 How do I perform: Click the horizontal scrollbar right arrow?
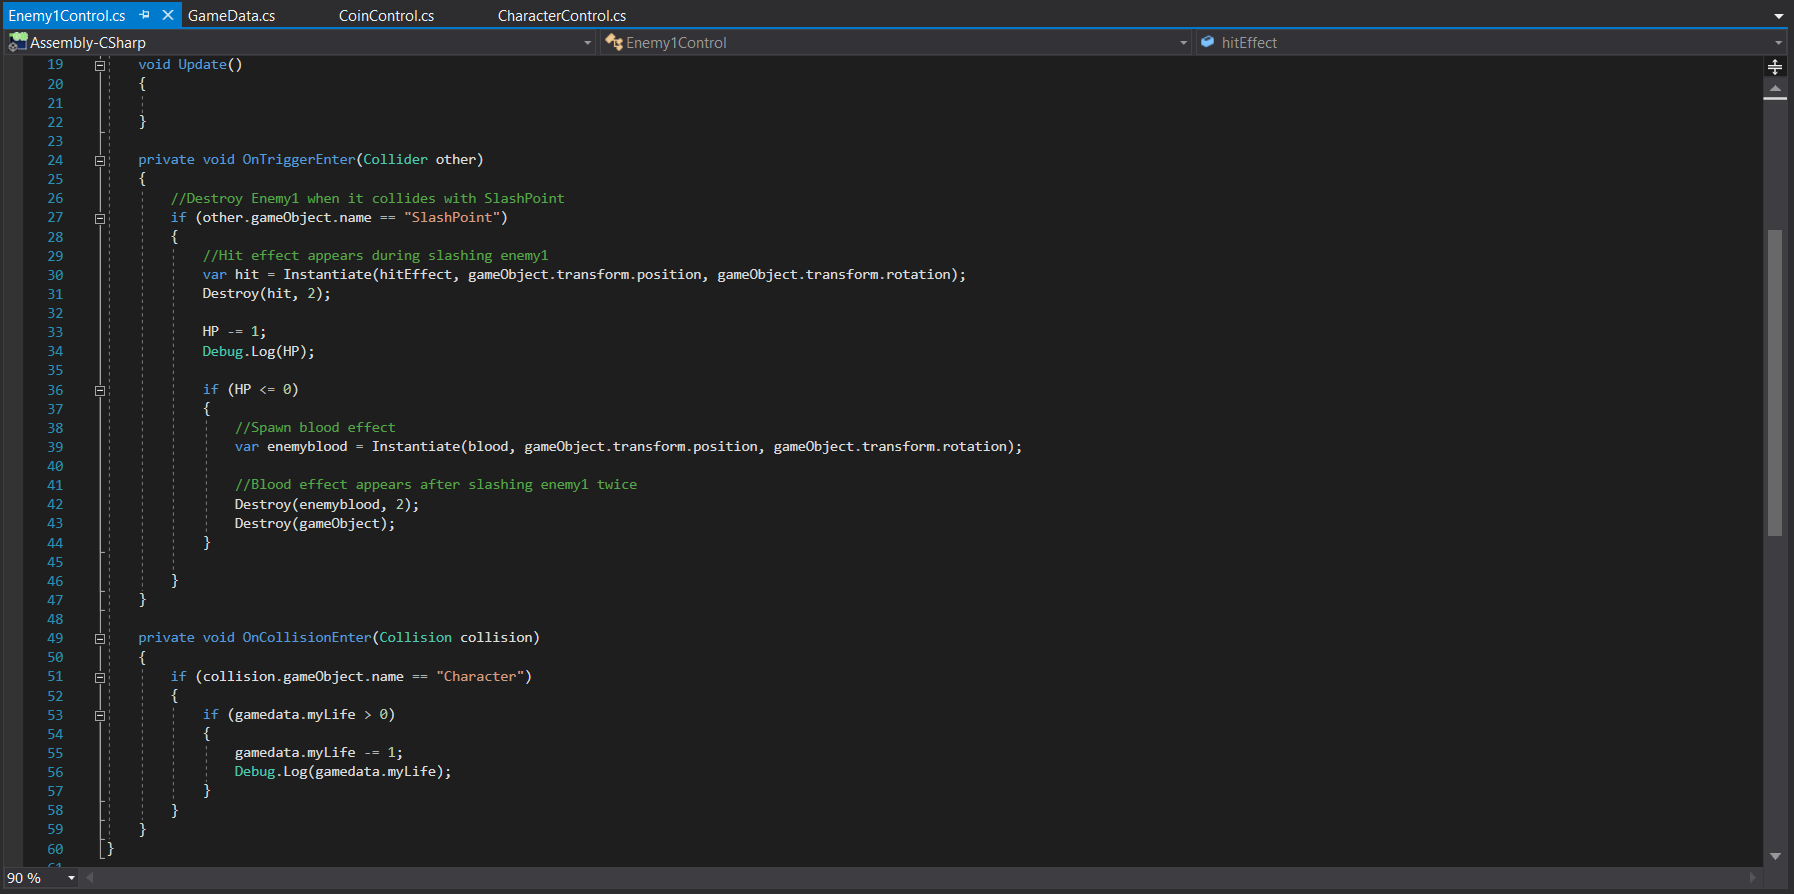click(x=1752, y=878)
